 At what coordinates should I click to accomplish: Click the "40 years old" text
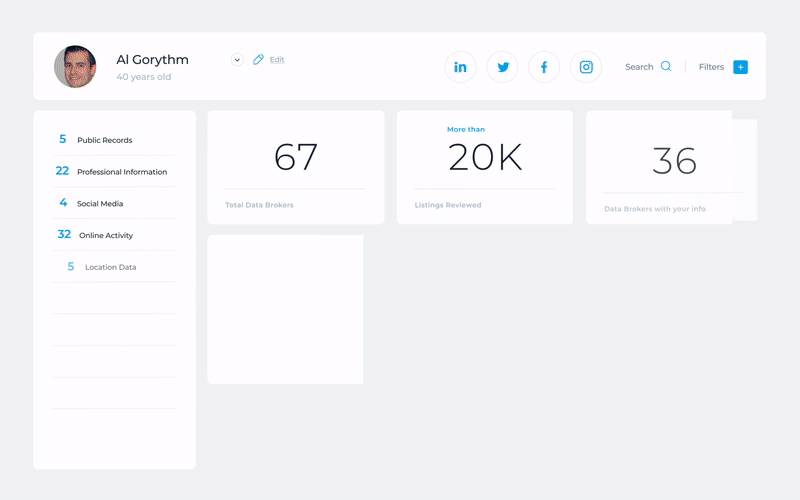tap(144, 77)
